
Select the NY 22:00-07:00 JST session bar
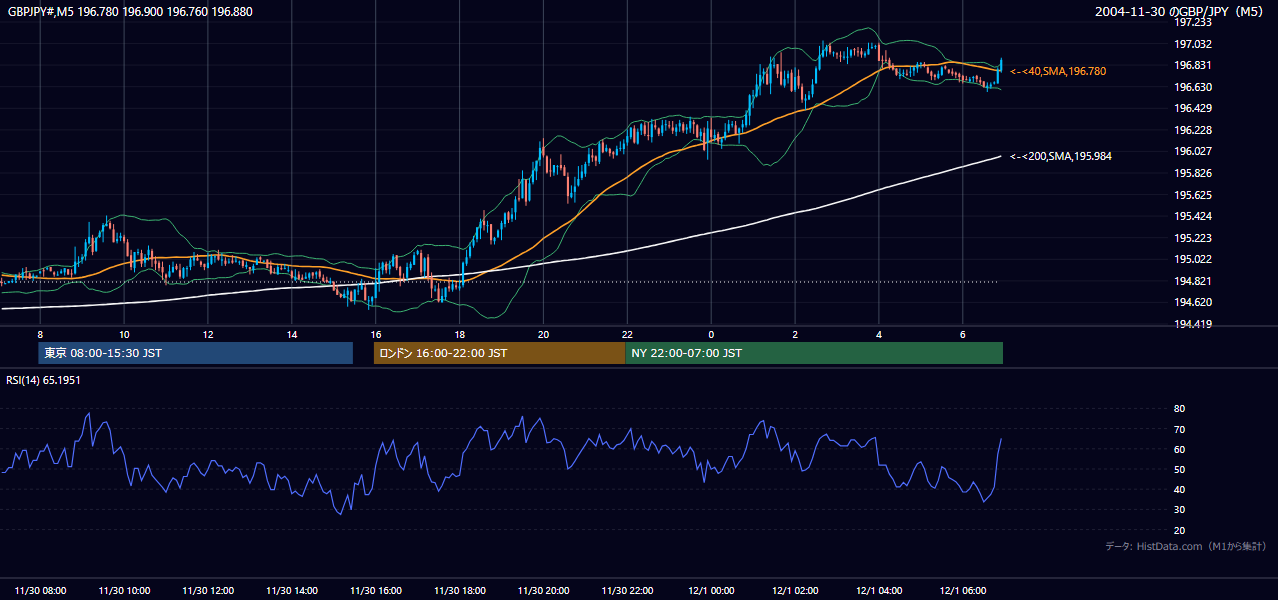tap(814, 353)
